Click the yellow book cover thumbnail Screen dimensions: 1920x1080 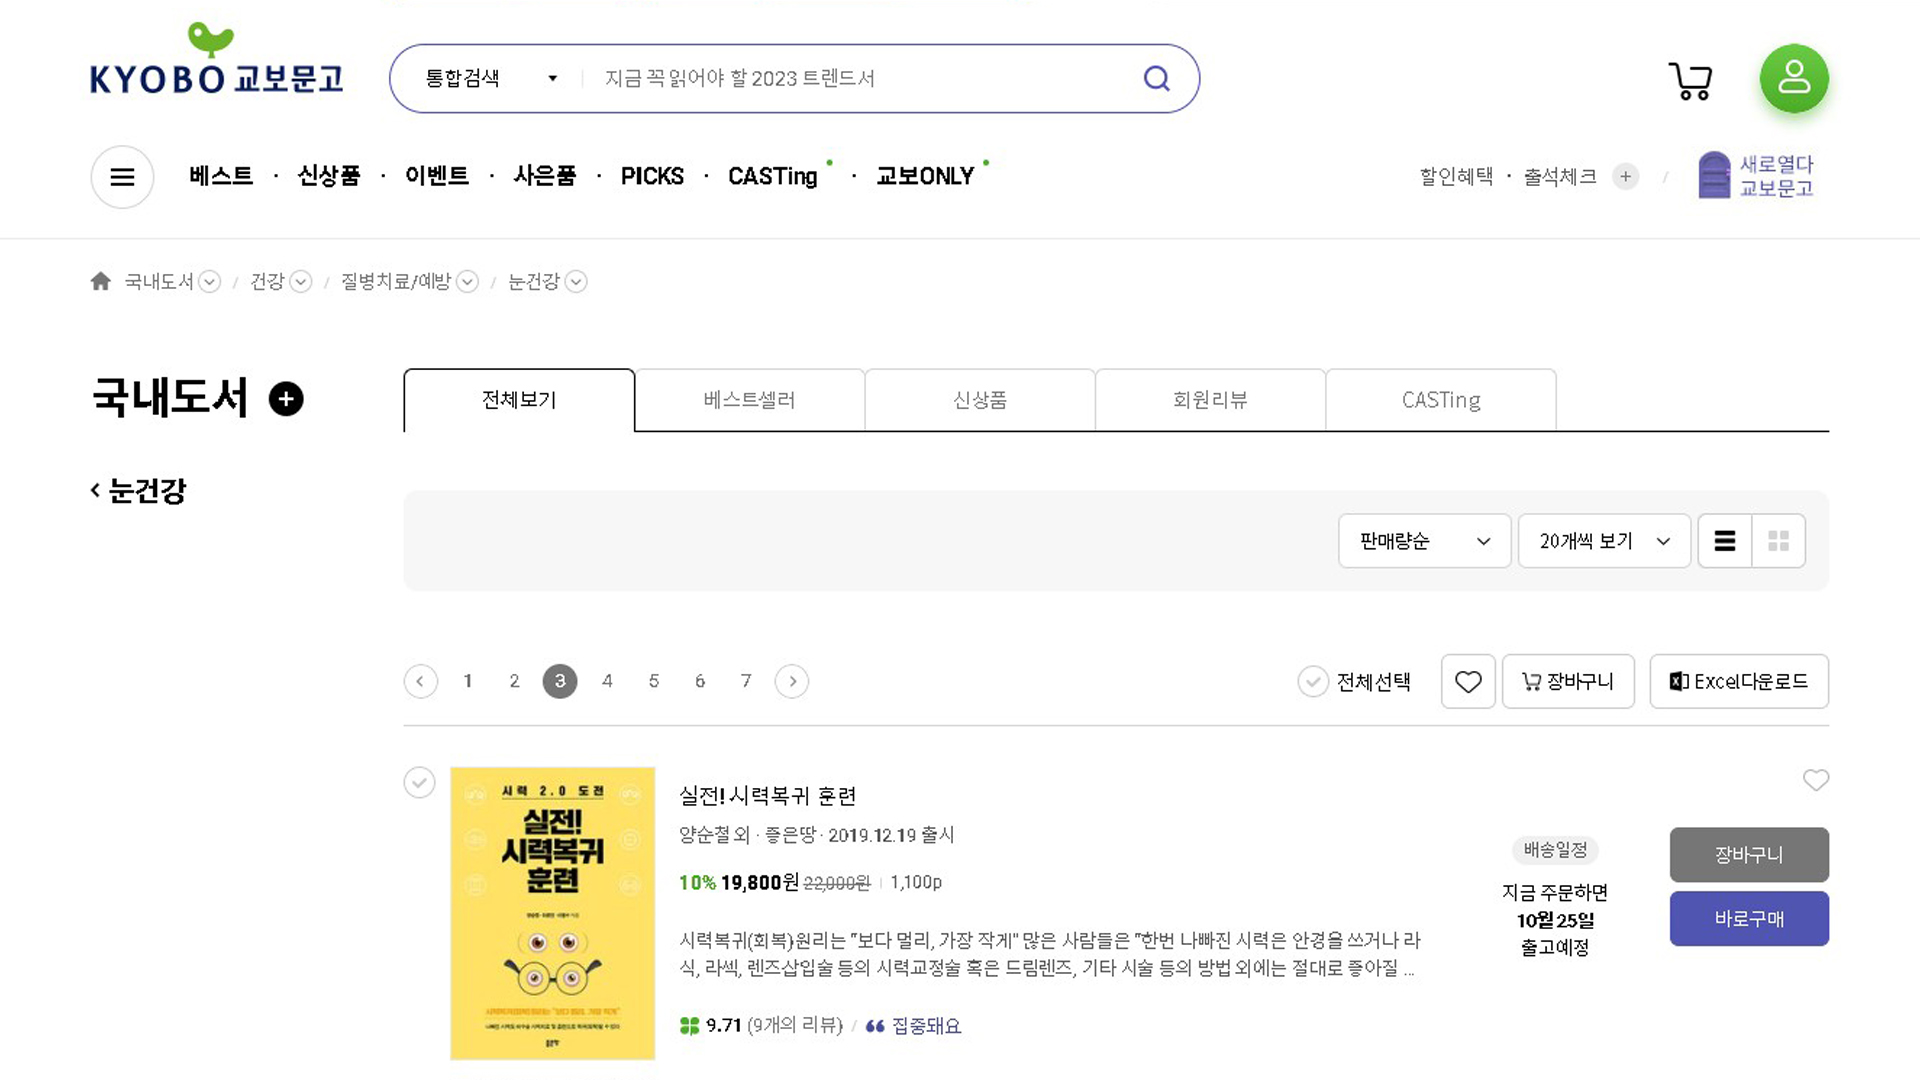pyautogui.click(x=552, y=912)
